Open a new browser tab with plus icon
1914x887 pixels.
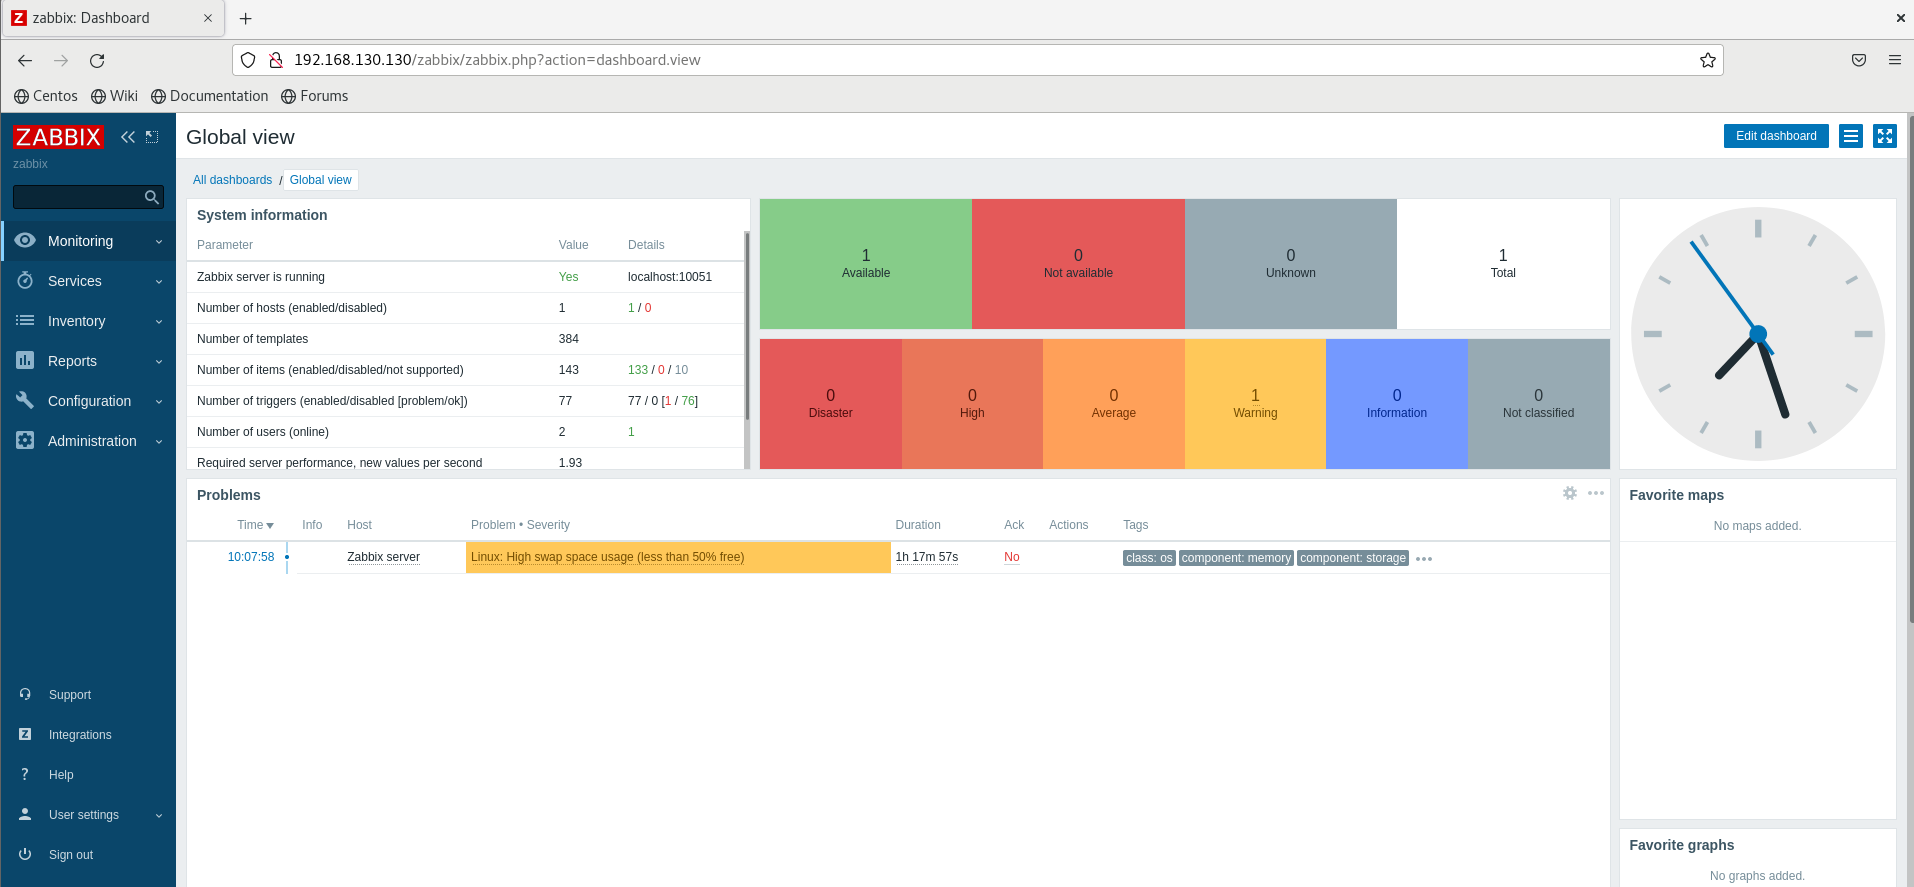[x=245, y=18]
